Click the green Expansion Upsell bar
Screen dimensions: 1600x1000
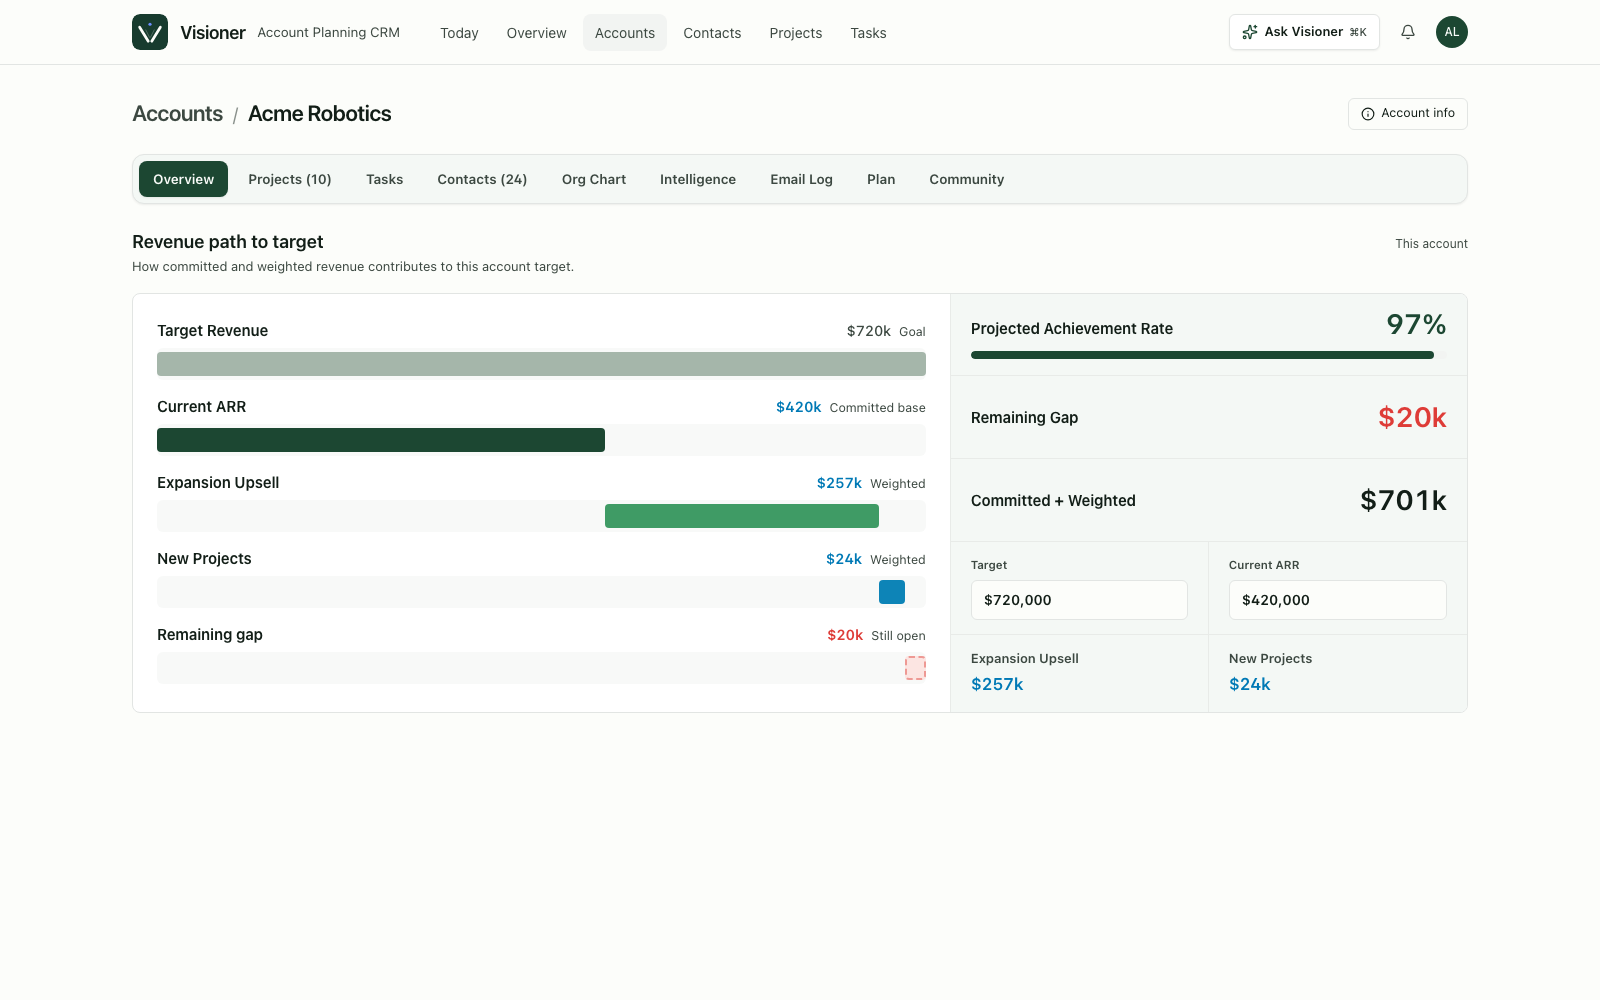742,516
